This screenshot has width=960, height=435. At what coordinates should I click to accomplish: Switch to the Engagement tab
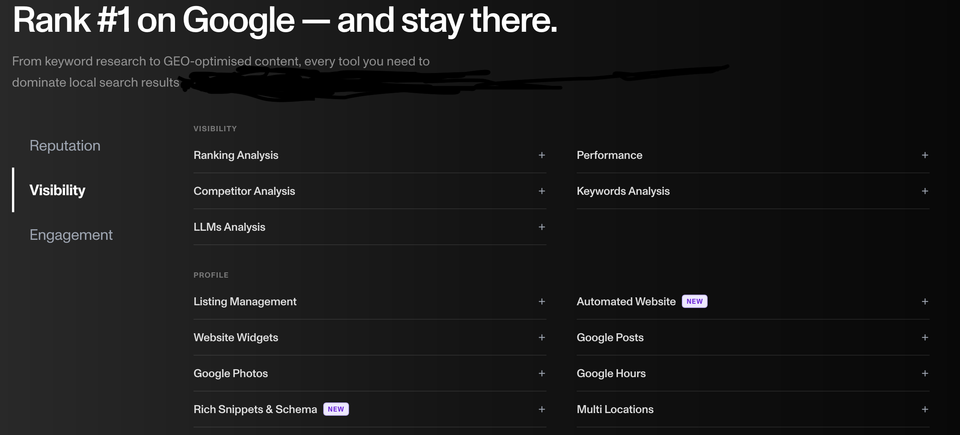71,235
